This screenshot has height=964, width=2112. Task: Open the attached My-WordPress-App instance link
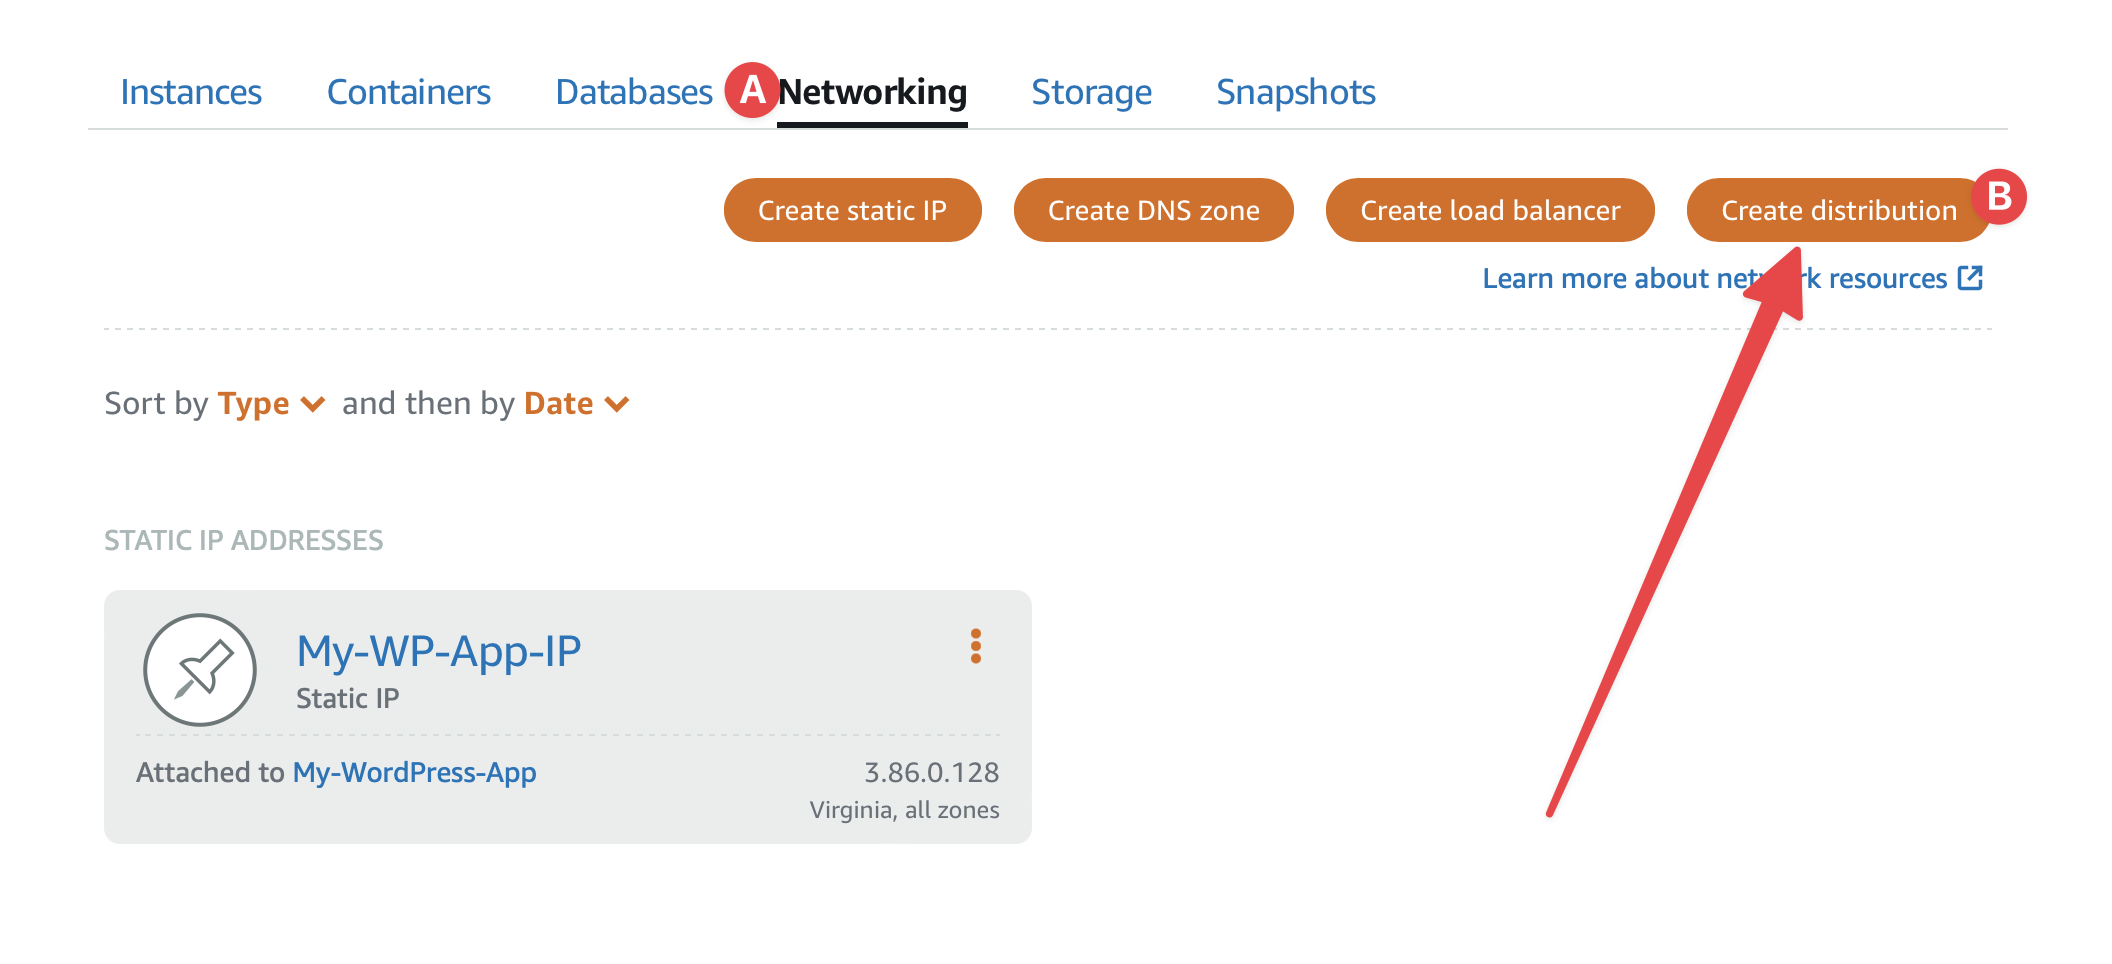(x=414, y=772)
